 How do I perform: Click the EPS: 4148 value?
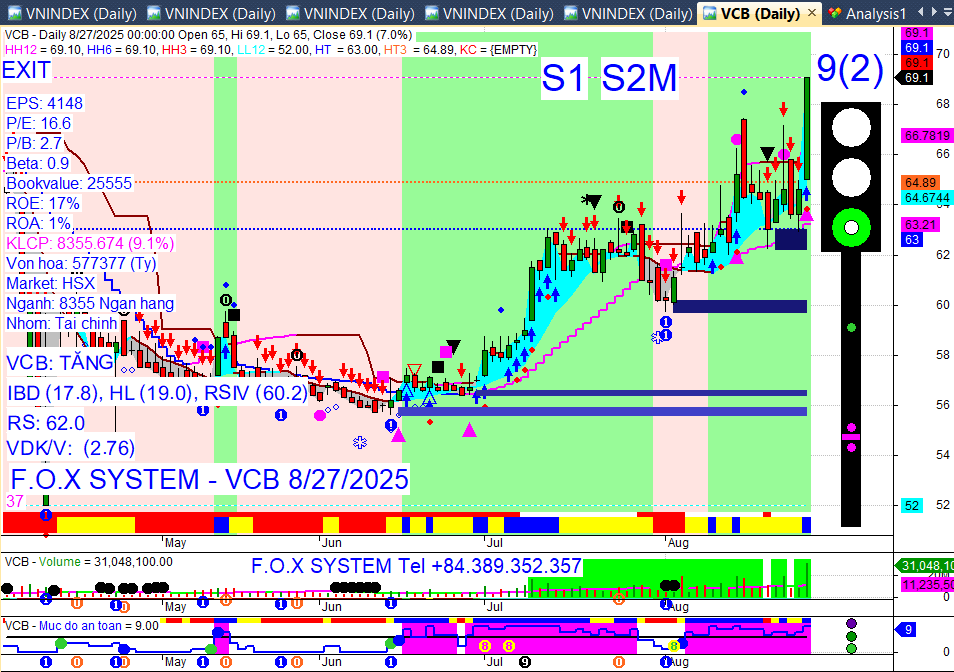tap(44, 103)
